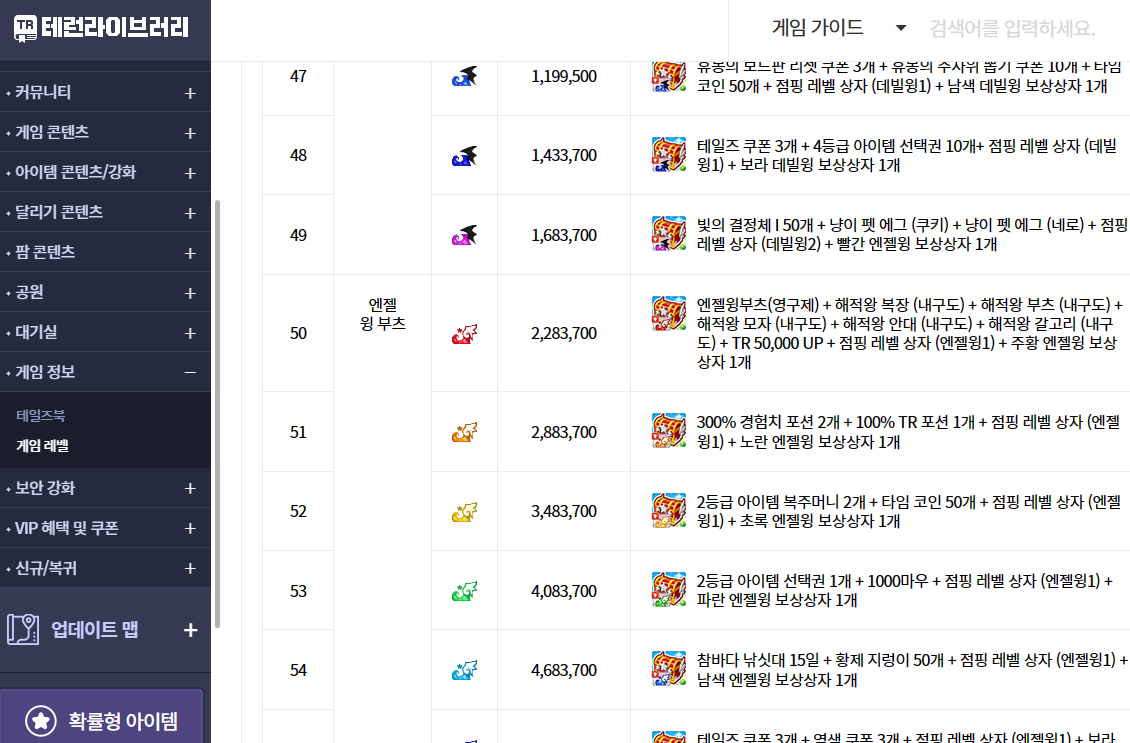This screenshot has height=743, width=1130.
Task: Open the 테일즈북 submenu link
Action: (40, 416)
